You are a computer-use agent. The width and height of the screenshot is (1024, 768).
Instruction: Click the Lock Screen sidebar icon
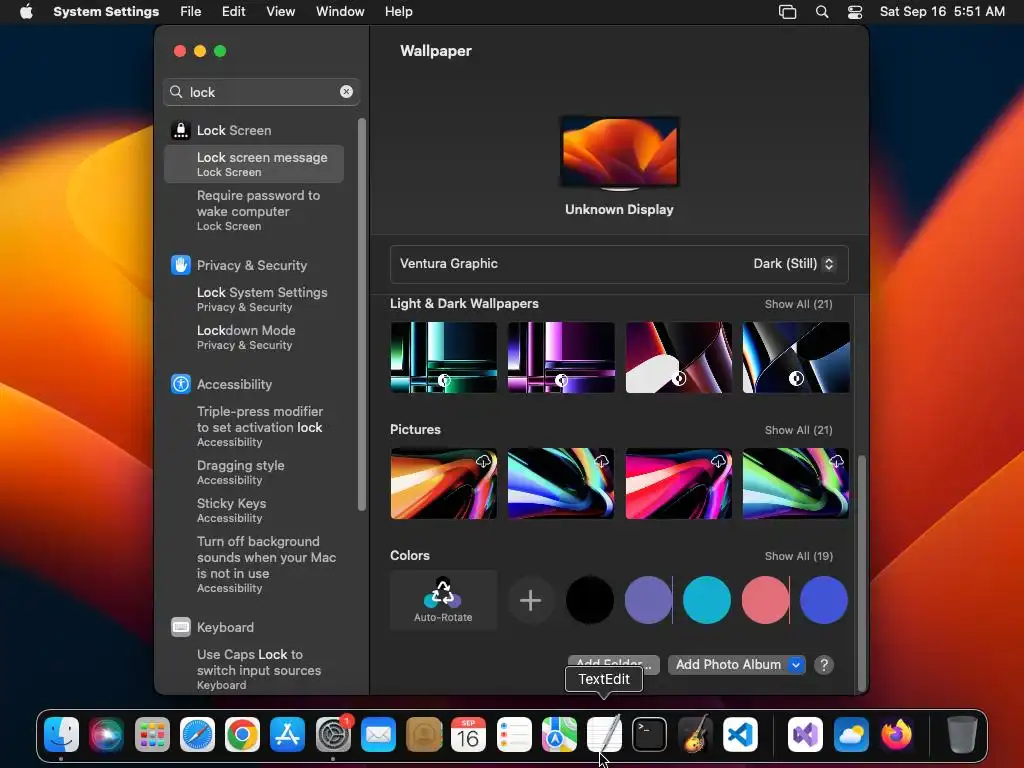click(180, 131)
